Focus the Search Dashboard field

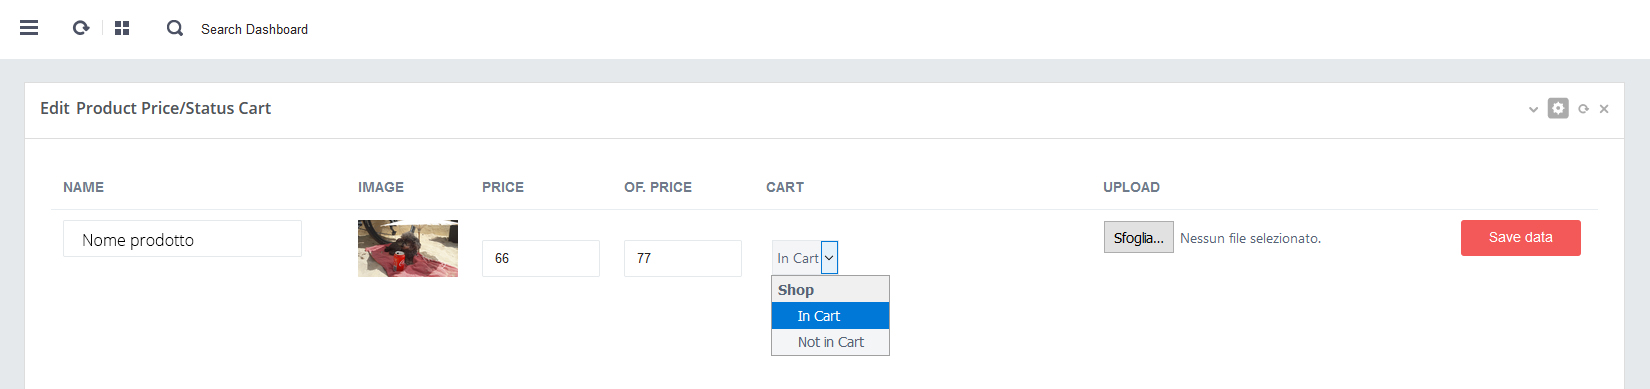coord(254,29)
